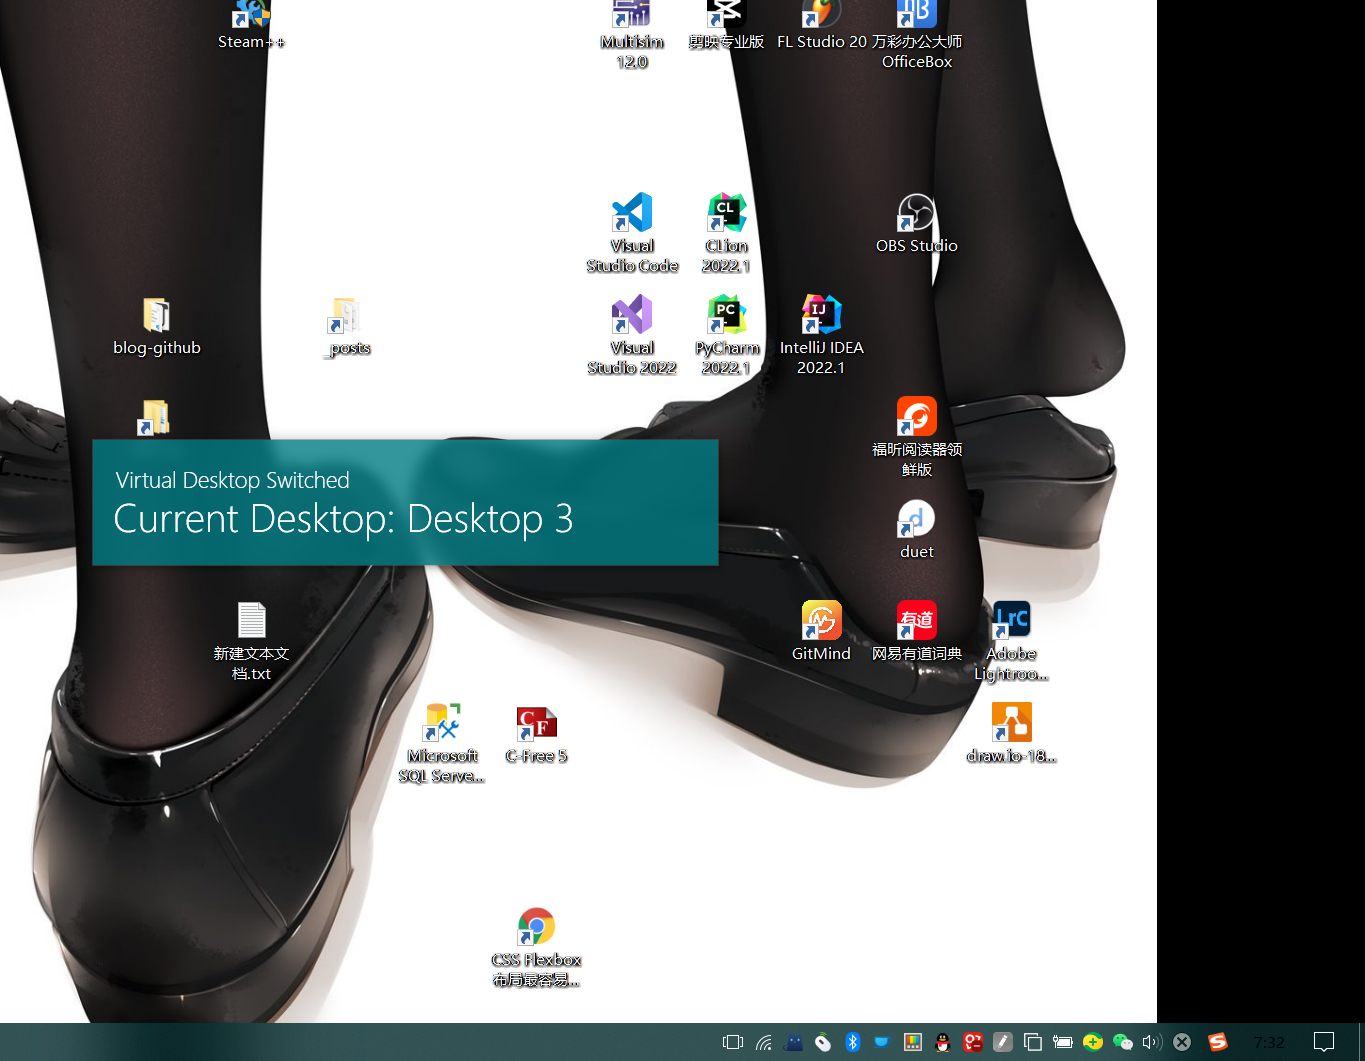Select the Adobe Lightroom shortcut
1365x1061 pixels.
[x=1012, y=641]
